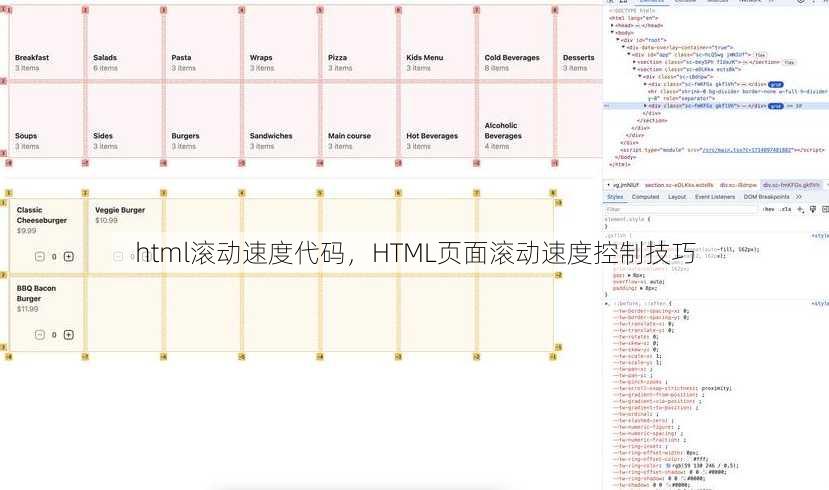Decrease Classic Cheeseburger quantity with minus icon
Image resolution: width=829 pixels, height=490 pixels.
point(40,256)
